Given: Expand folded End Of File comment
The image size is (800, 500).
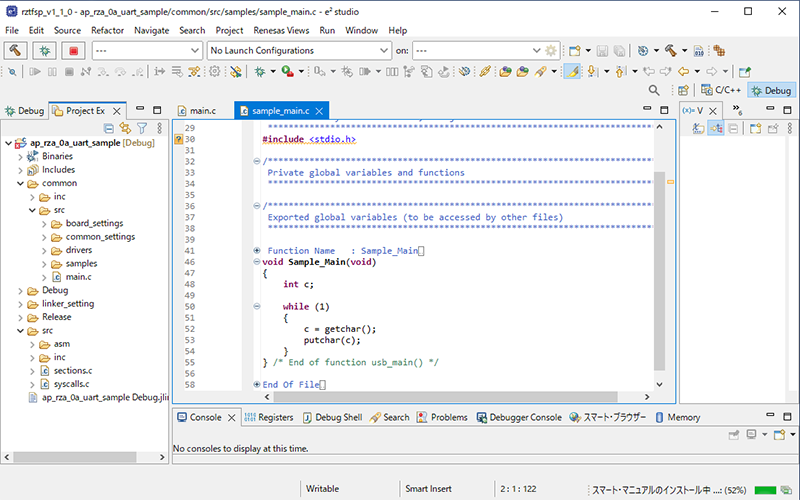Looking at the screenshot, I should point(257,384).
